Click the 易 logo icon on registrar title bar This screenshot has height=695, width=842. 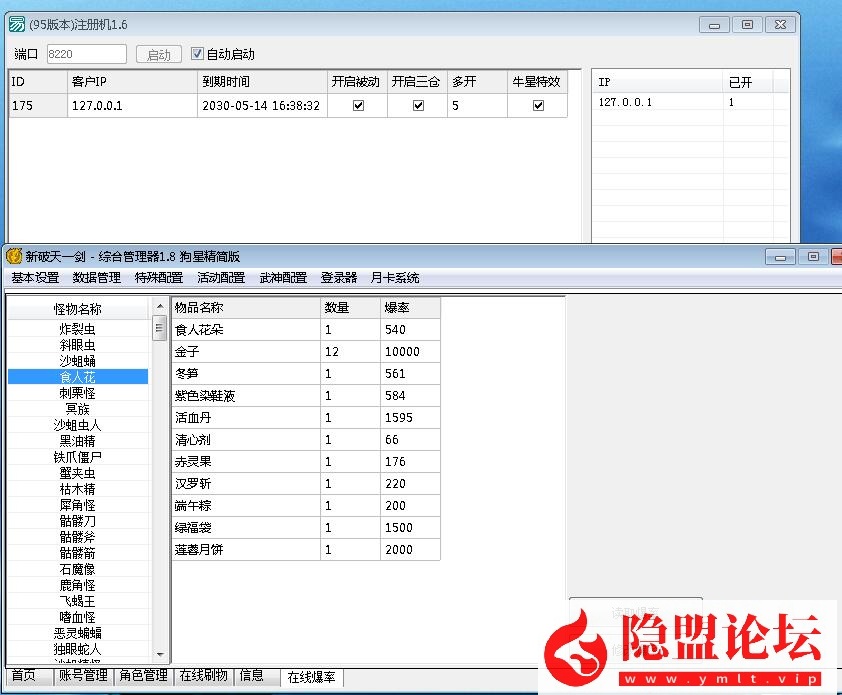[15, 23]
